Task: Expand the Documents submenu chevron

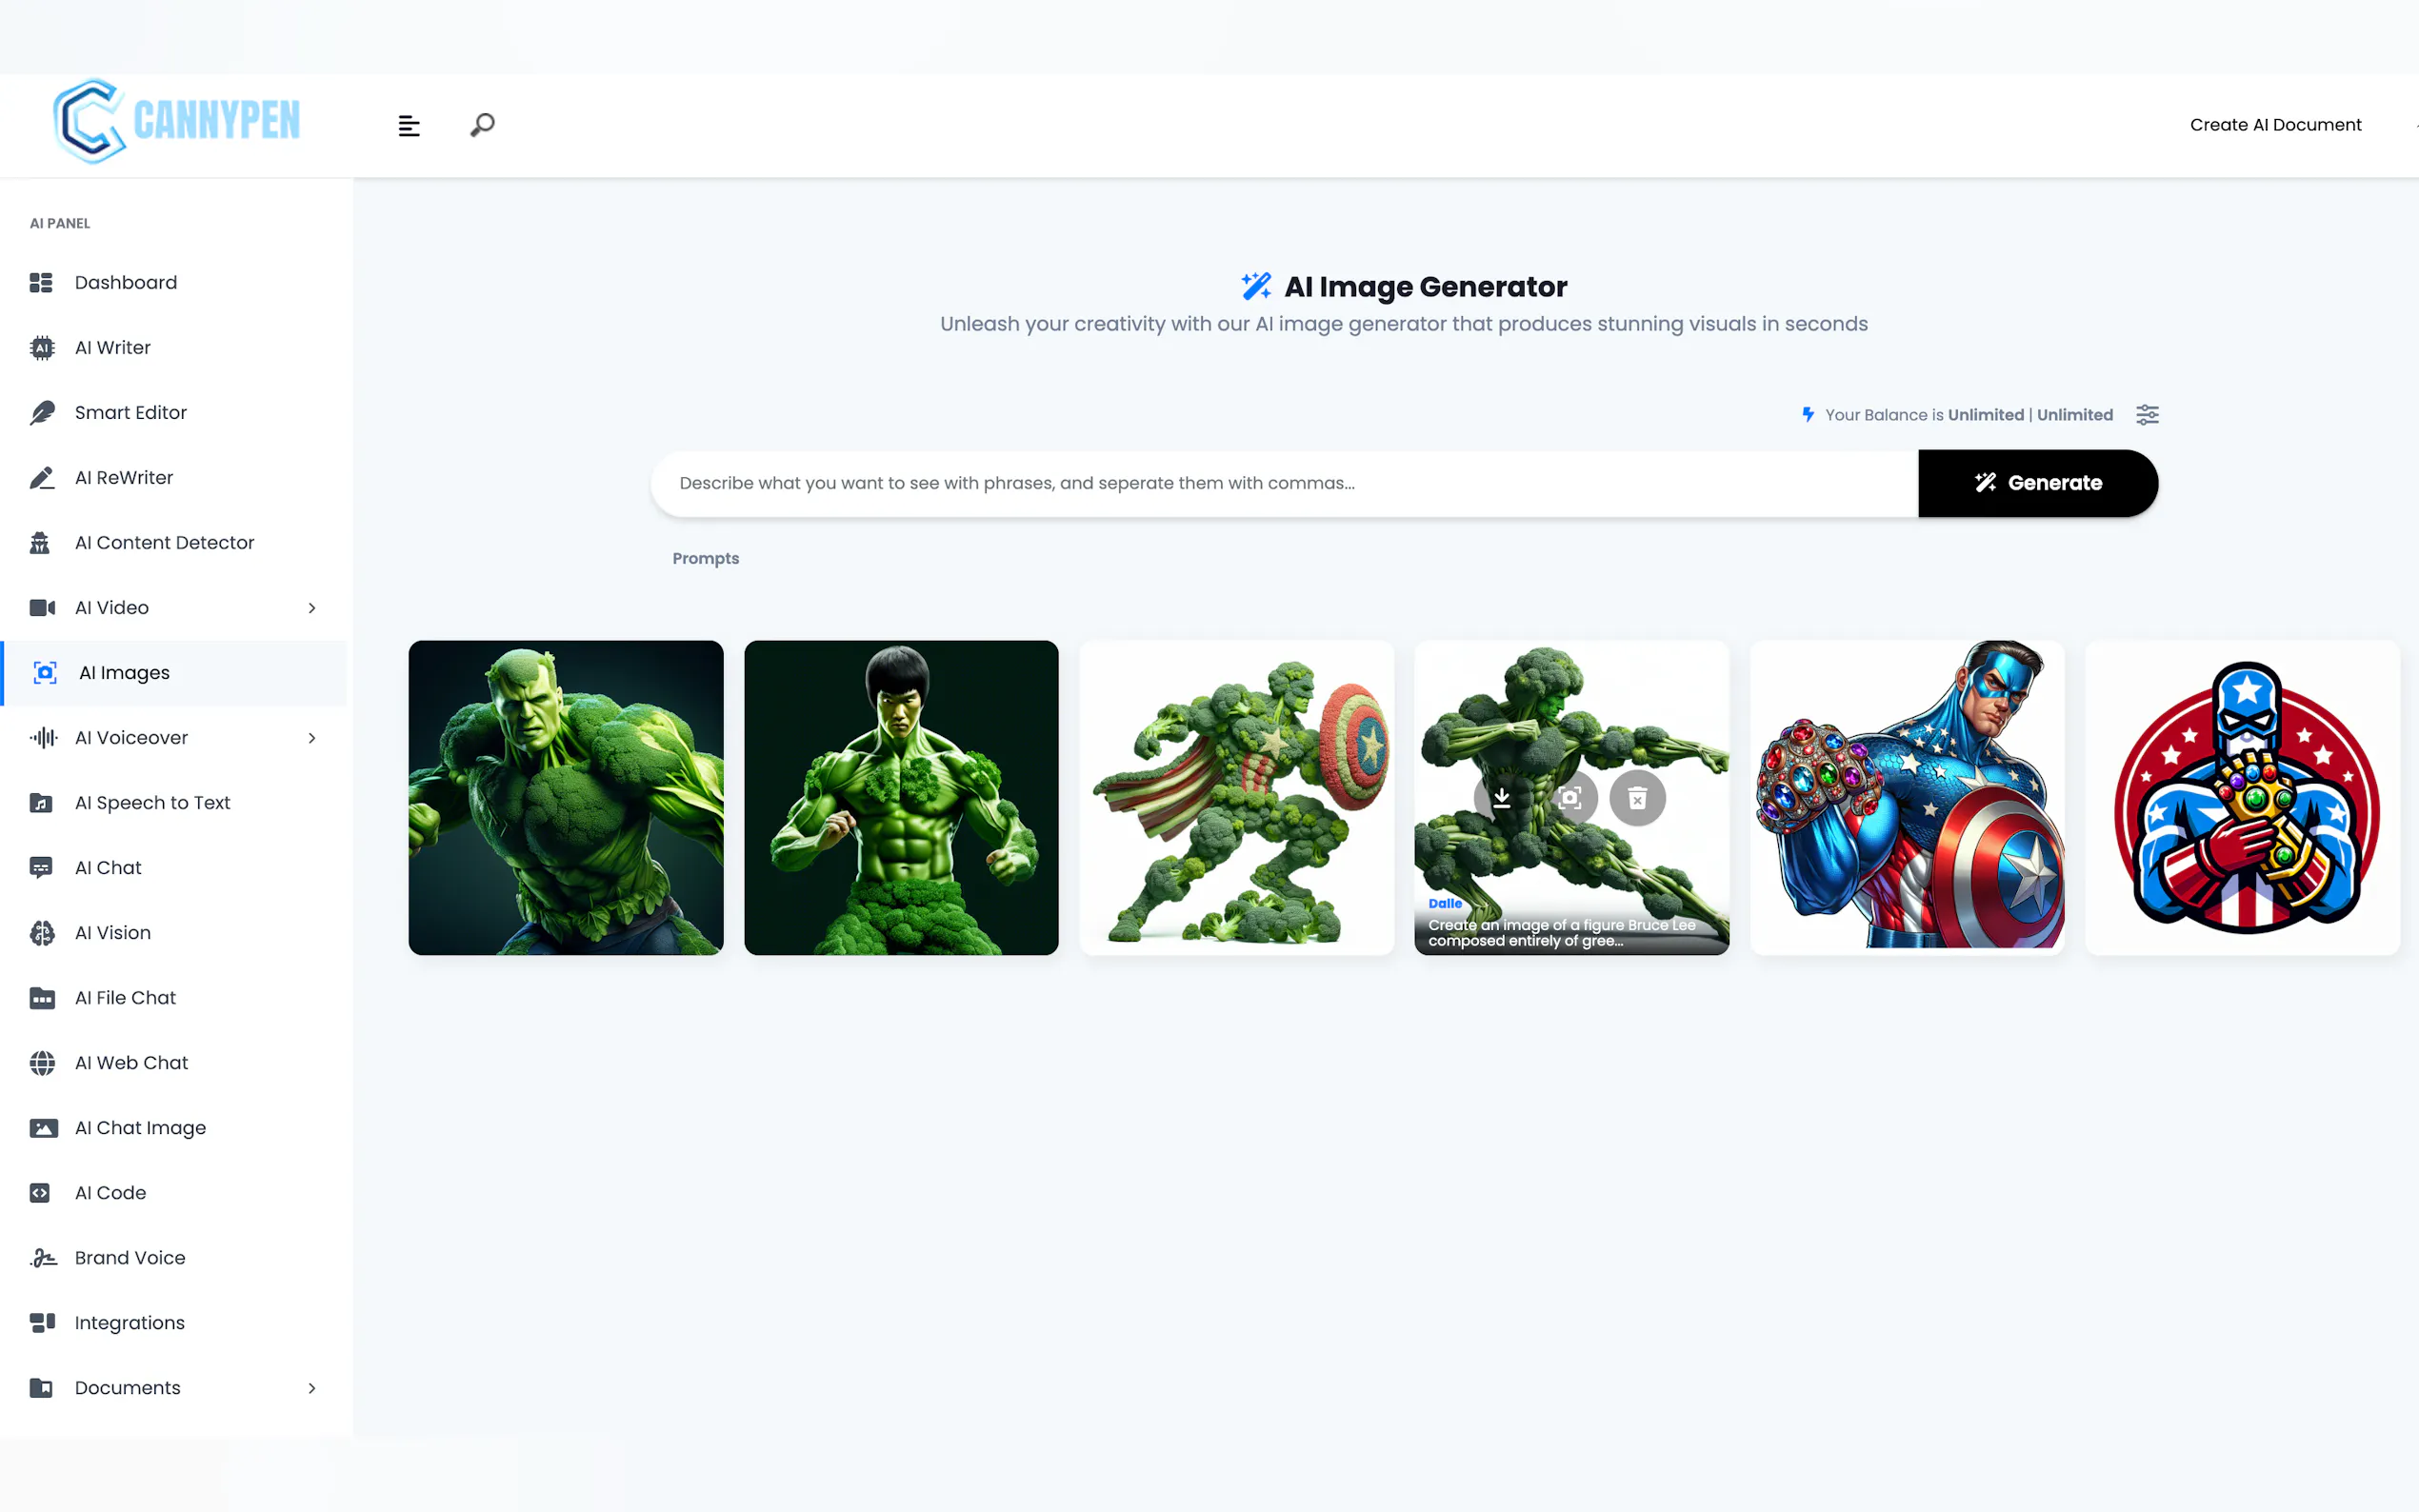Action: click(x=312, y=1388)
